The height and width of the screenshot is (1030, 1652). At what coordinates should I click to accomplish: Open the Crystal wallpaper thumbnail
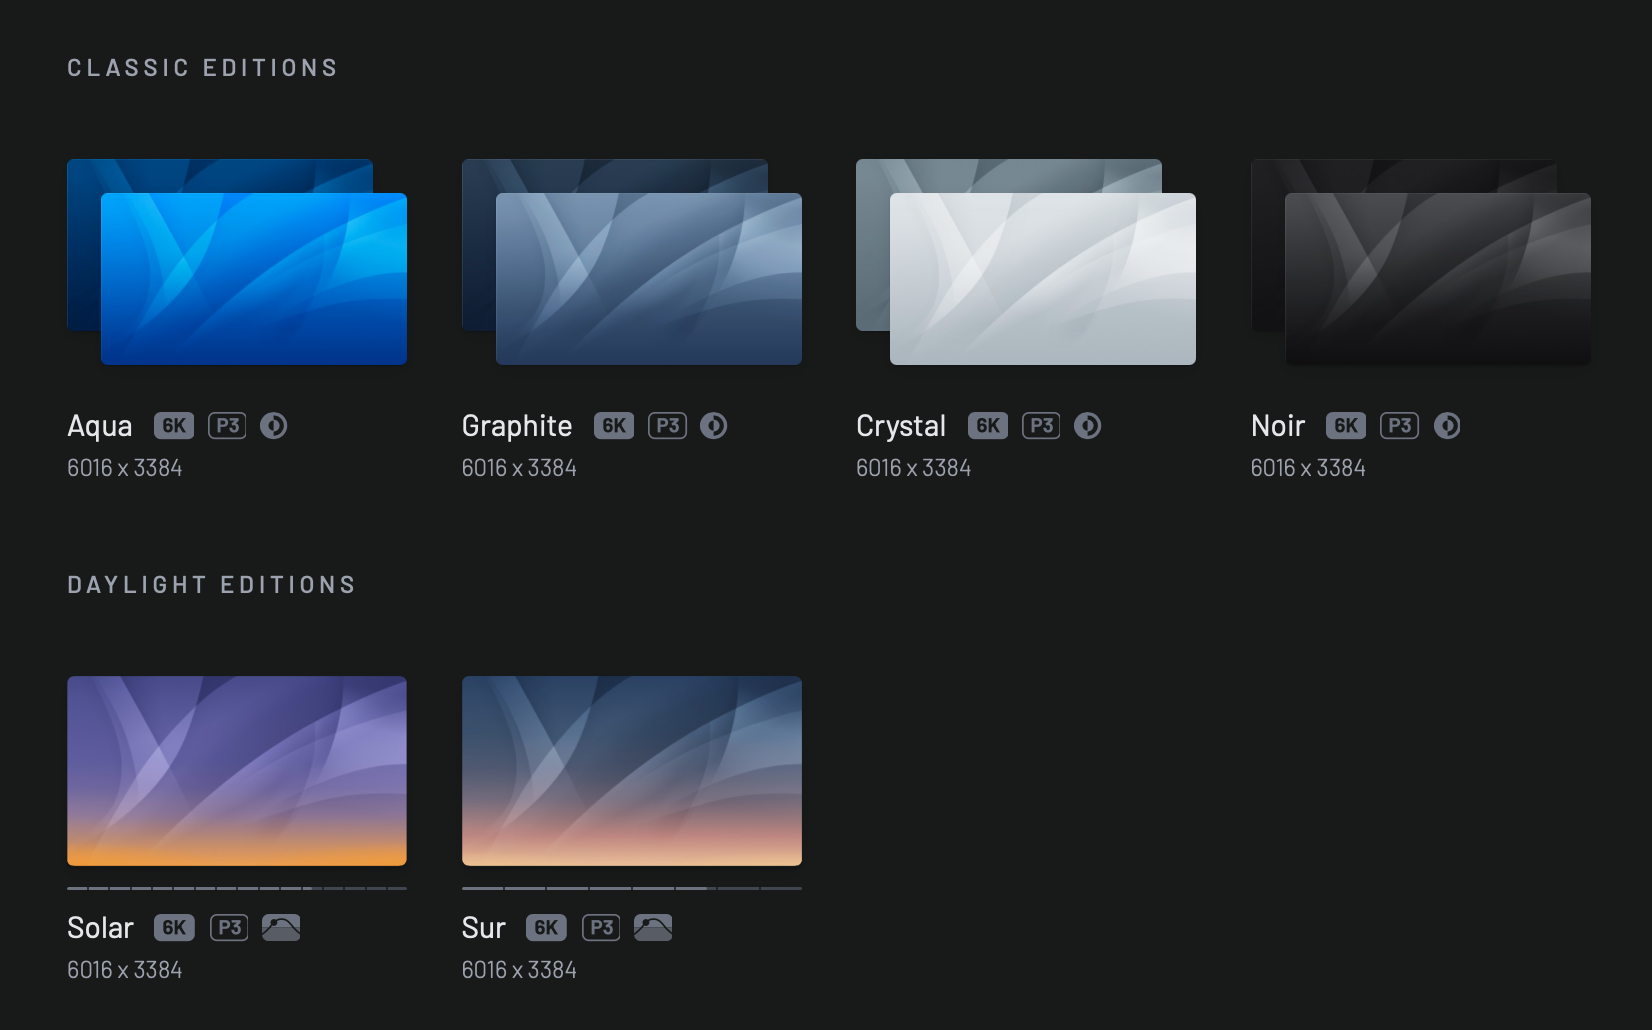1042,278
